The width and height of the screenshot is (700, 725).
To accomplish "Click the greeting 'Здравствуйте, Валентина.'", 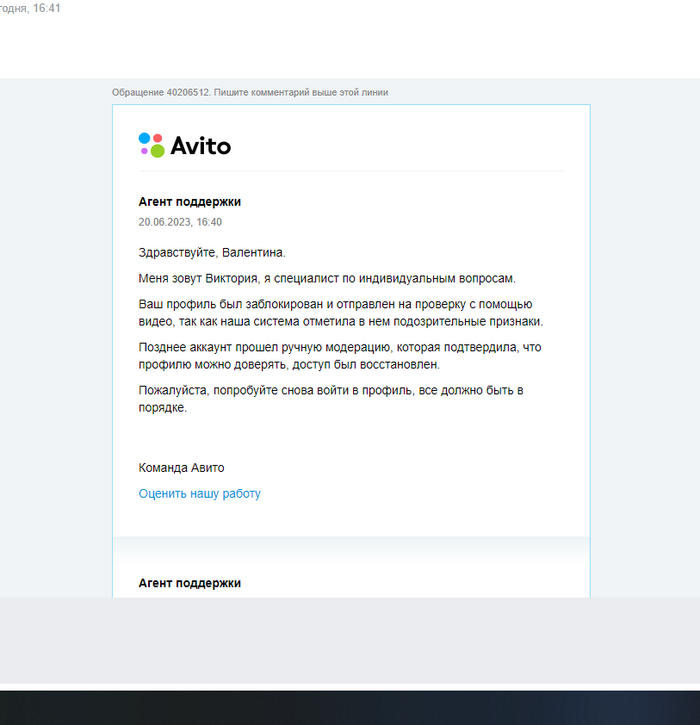I will (212, 252).
